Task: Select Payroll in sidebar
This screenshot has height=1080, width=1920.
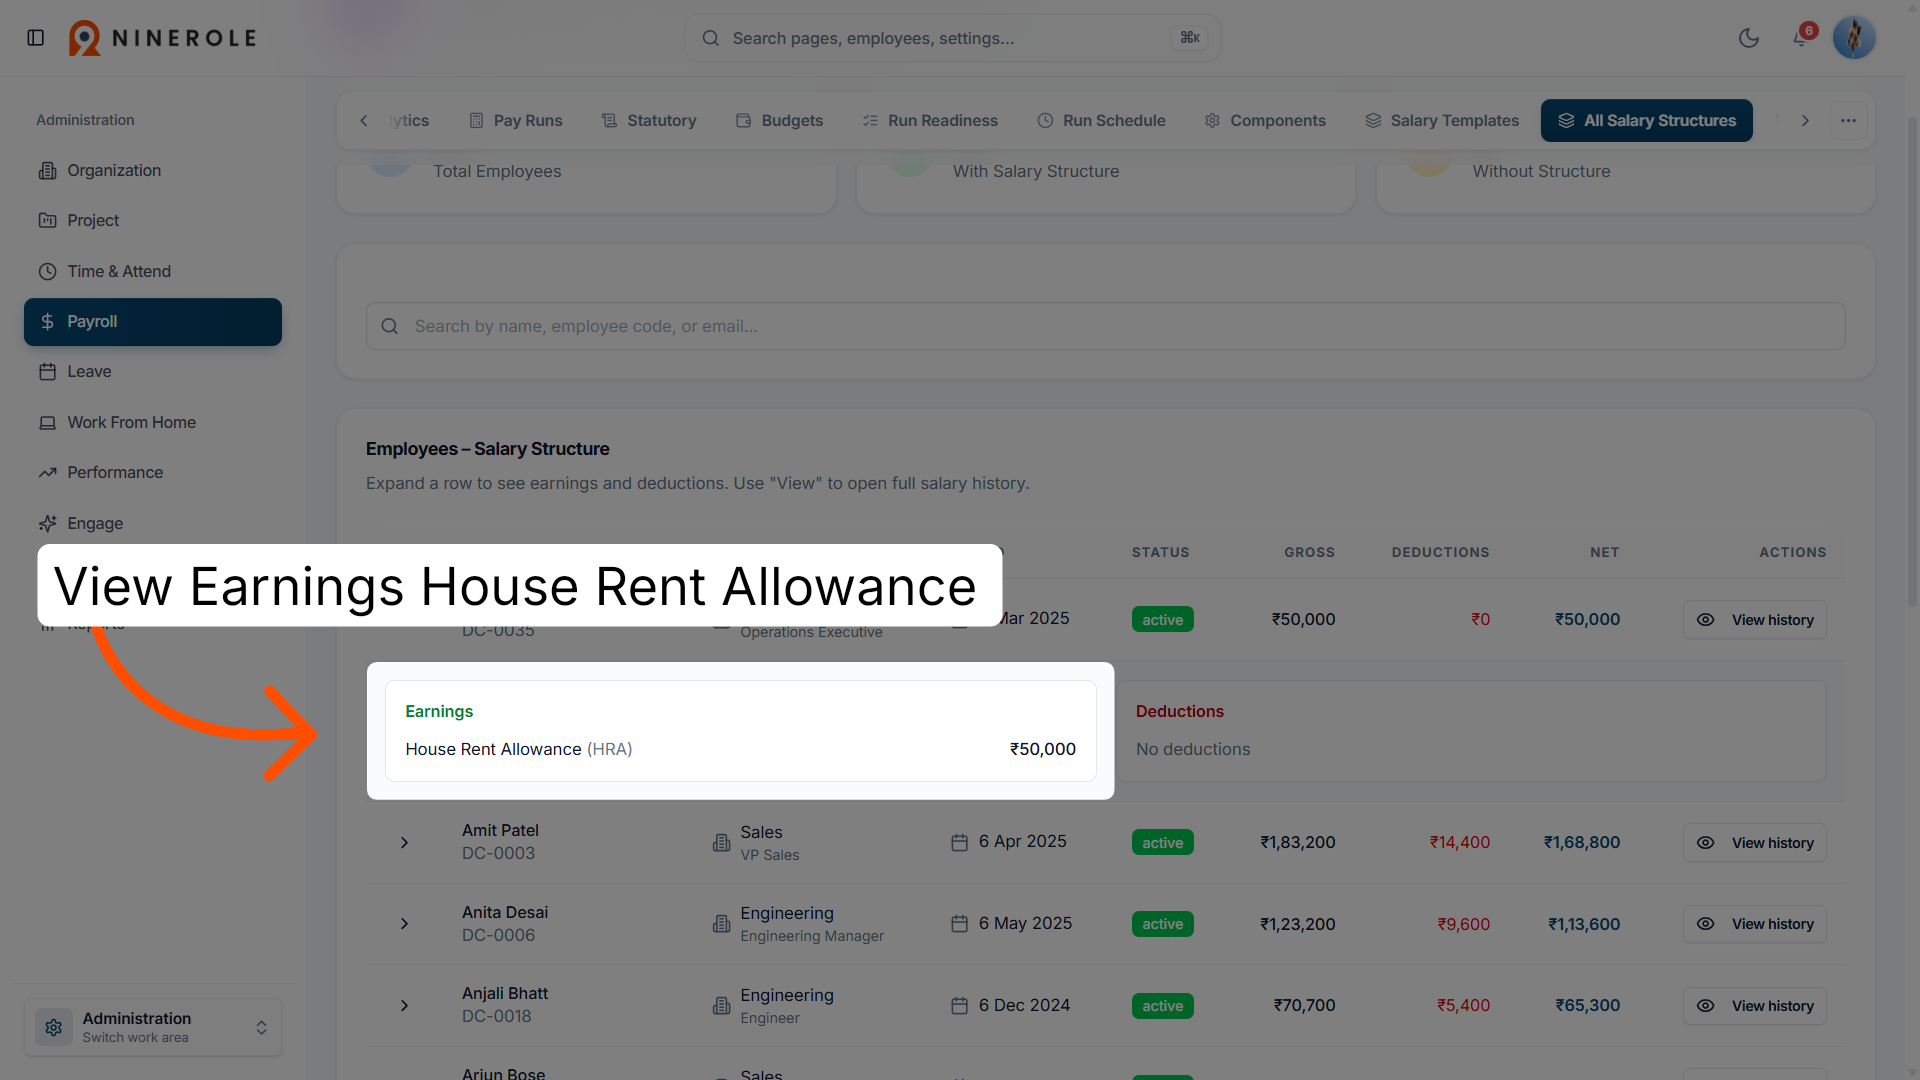Action: [x=153, y=322]
